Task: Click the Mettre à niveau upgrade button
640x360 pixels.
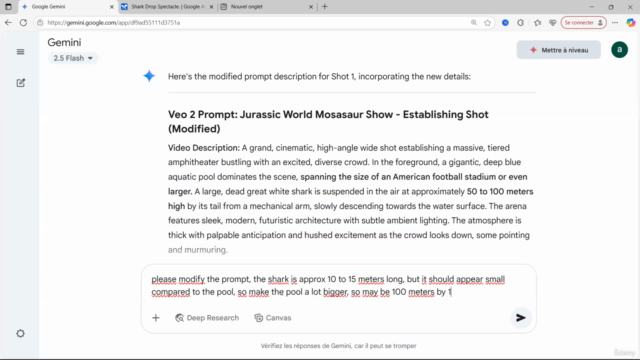Action: click(558, 50)
